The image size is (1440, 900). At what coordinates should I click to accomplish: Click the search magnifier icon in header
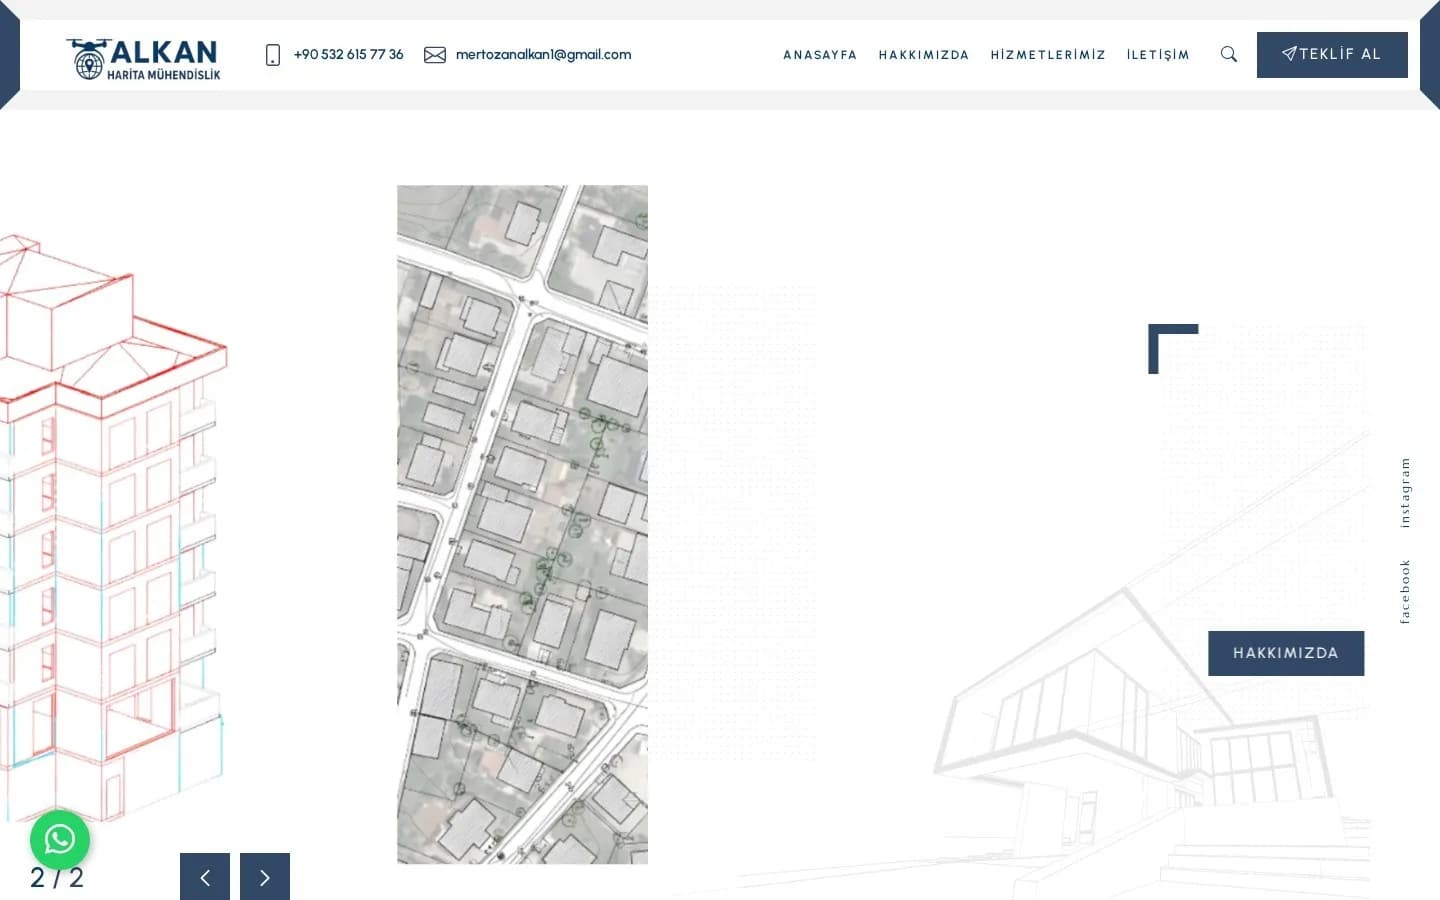(1229, 54)
